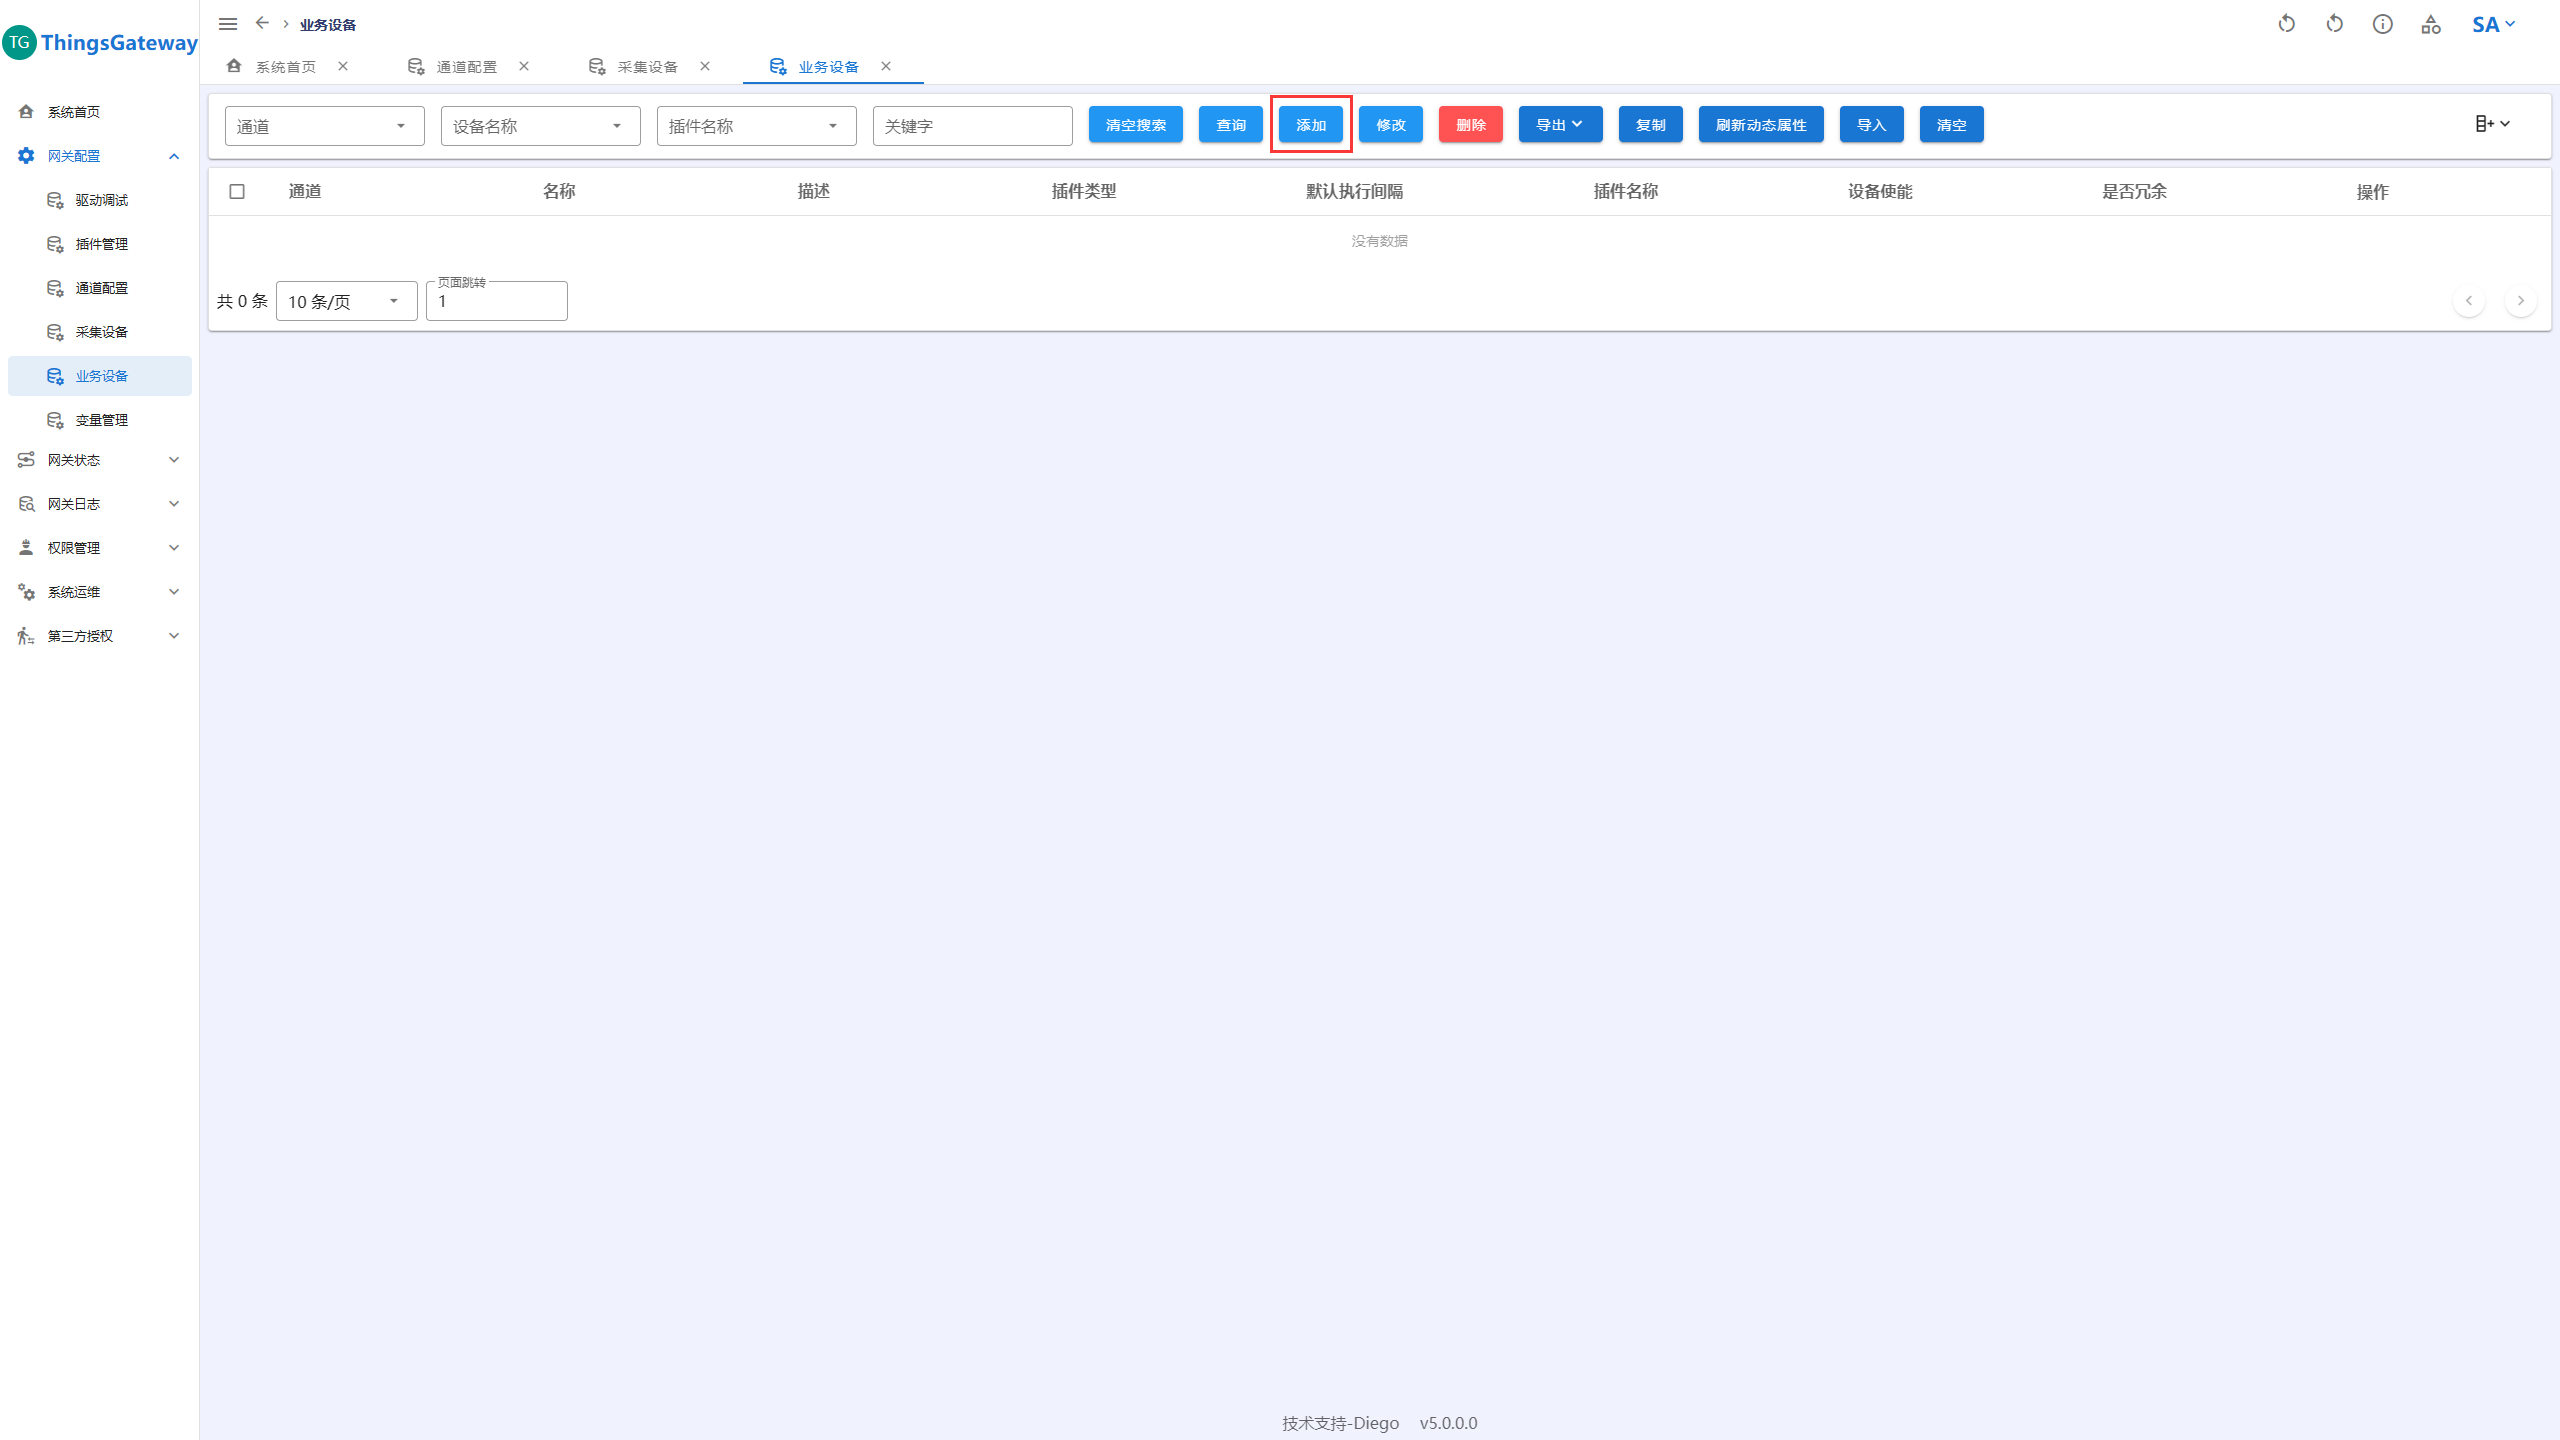Screen dimensions: 2560x1440
Task: Open 驱动调试 sidebar item
Action: click(101, 200)
